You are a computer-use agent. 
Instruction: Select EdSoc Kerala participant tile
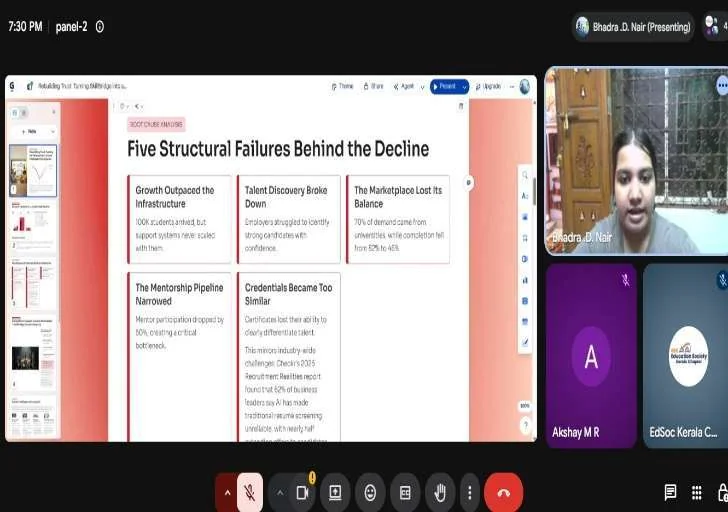pos(686,356)
